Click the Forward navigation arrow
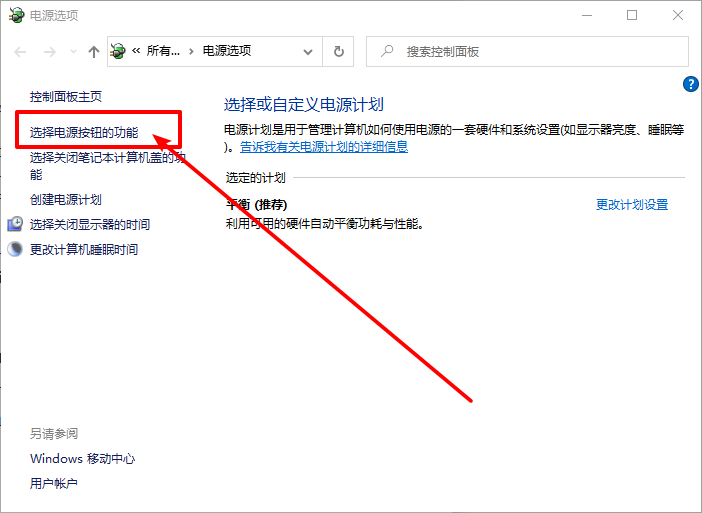This screenshot has width=702, height=513. click(48, 51)
